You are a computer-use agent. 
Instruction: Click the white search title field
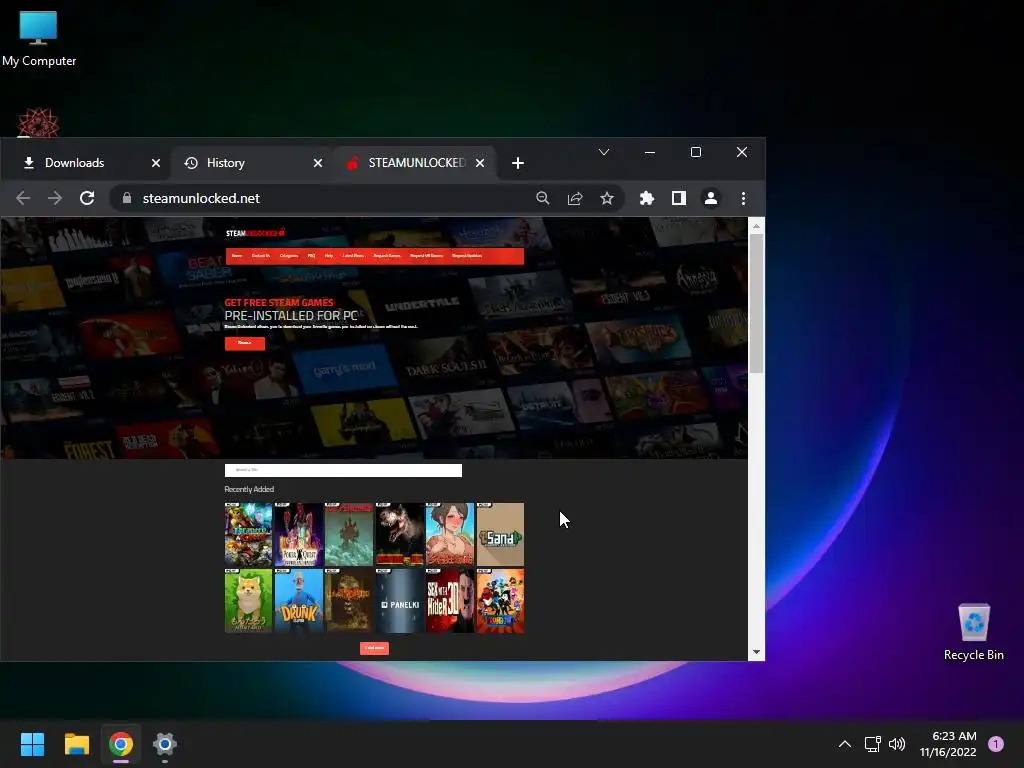tap(343, 470)
